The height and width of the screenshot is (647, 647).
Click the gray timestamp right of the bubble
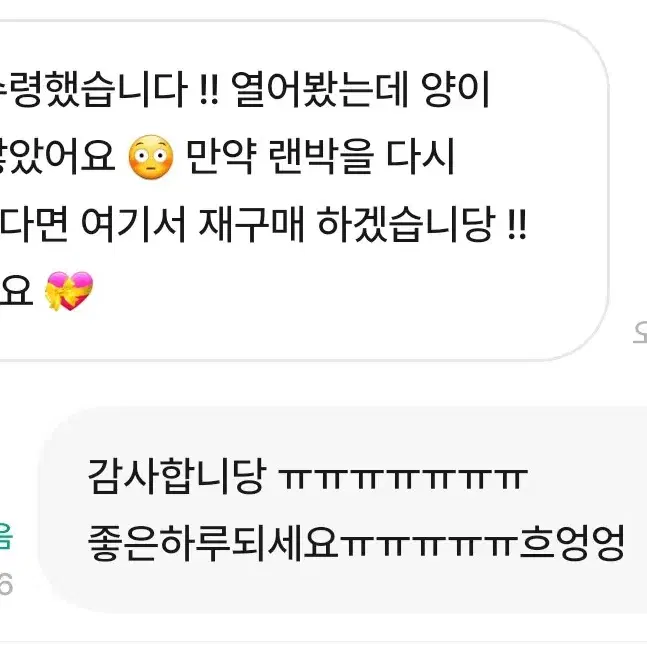(640, 332)
